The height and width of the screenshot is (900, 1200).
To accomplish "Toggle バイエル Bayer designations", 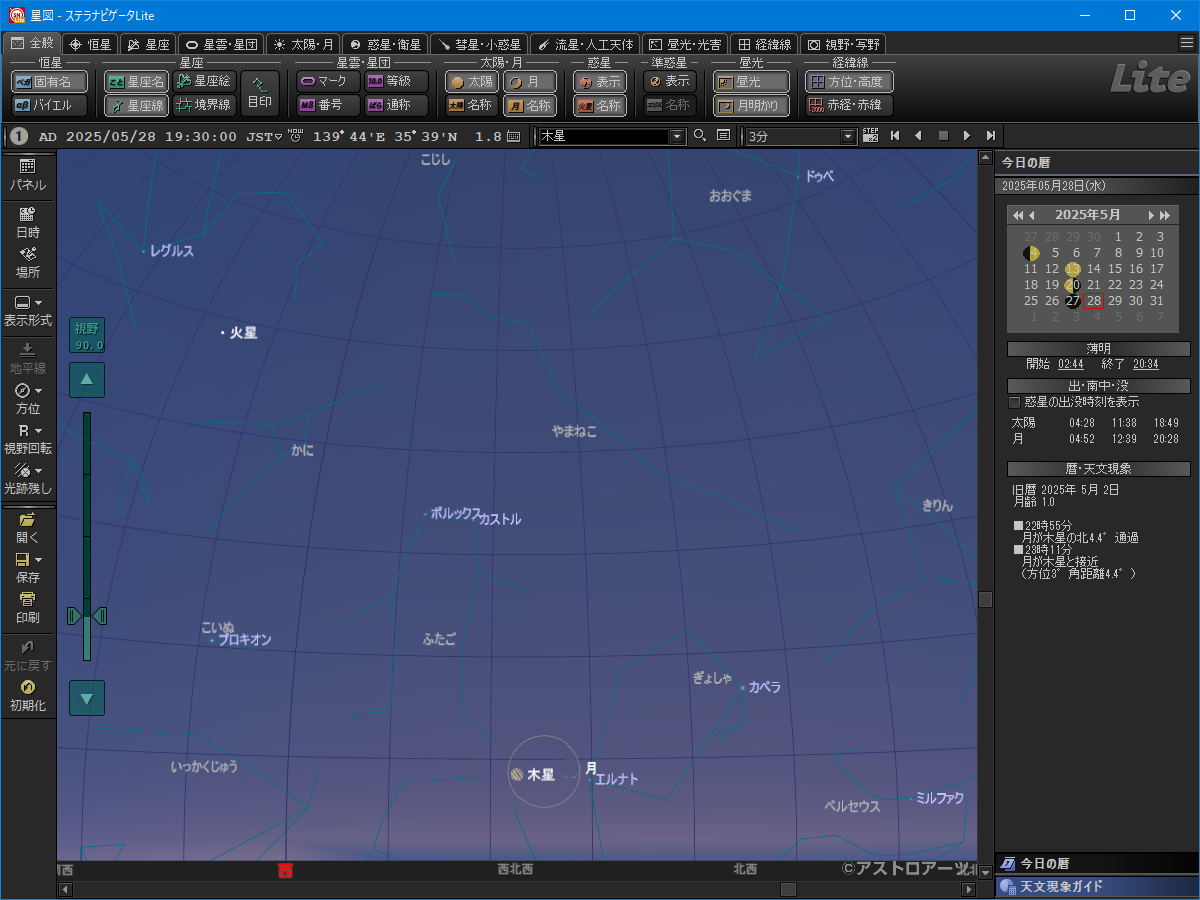I will click(x=49, y=105).
